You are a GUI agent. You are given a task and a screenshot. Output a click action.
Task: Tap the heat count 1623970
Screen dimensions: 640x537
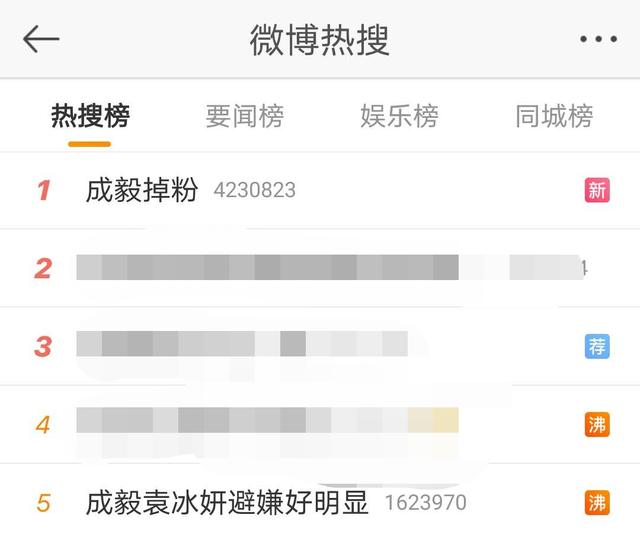[x=426, y=503]
